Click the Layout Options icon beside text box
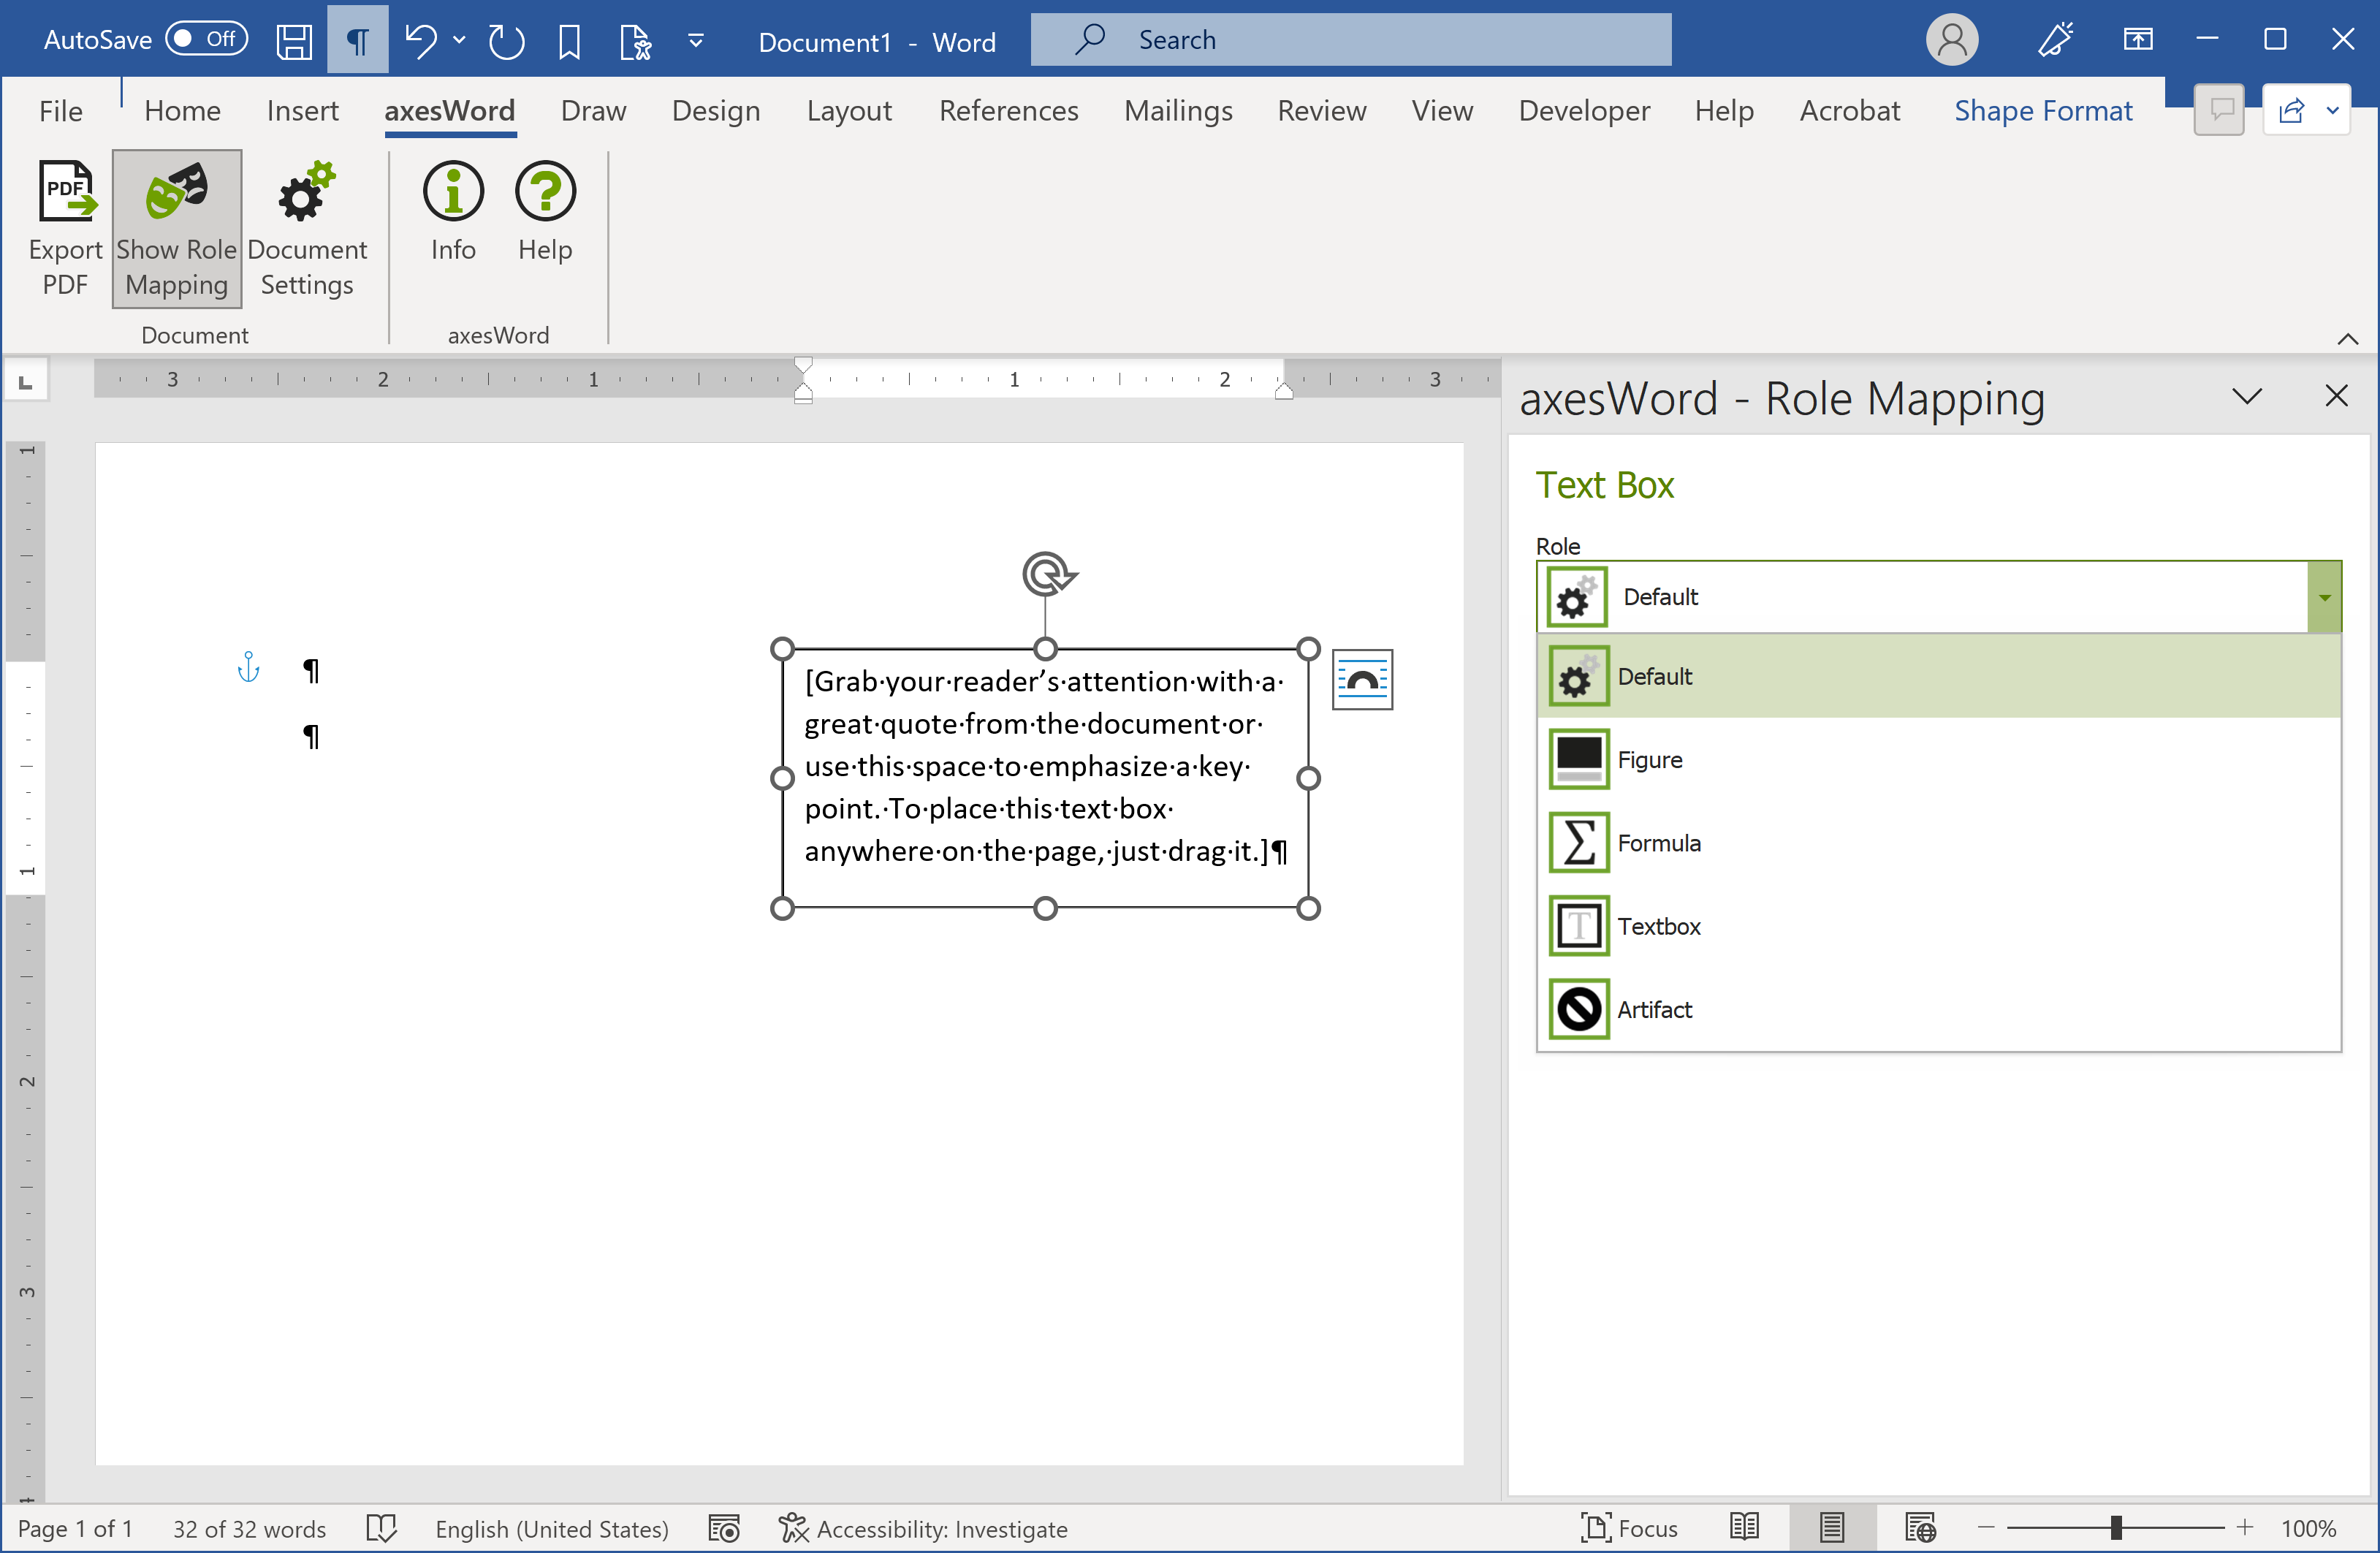This screenshot has width=2380, height=1553. point(1362,680)
